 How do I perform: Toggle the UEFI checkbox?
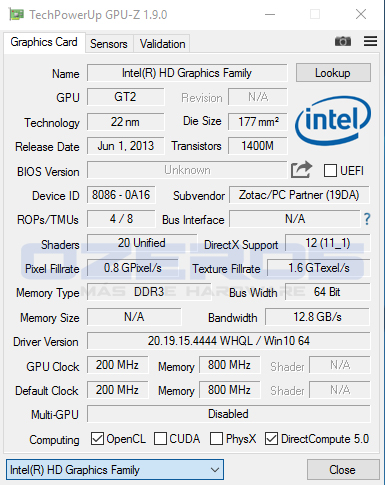tap(330, 170)
